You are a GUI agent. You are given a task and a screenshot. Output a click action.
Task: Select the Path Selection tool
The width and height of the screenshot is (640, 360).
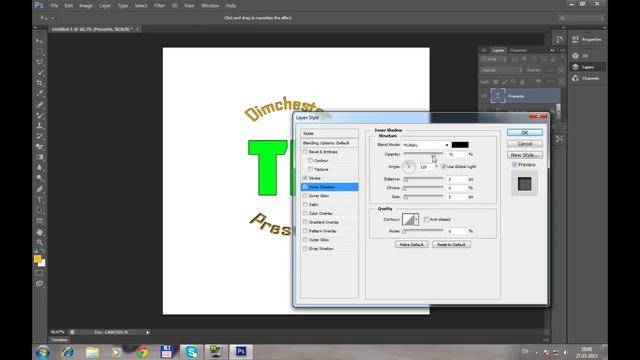point(40,211)
